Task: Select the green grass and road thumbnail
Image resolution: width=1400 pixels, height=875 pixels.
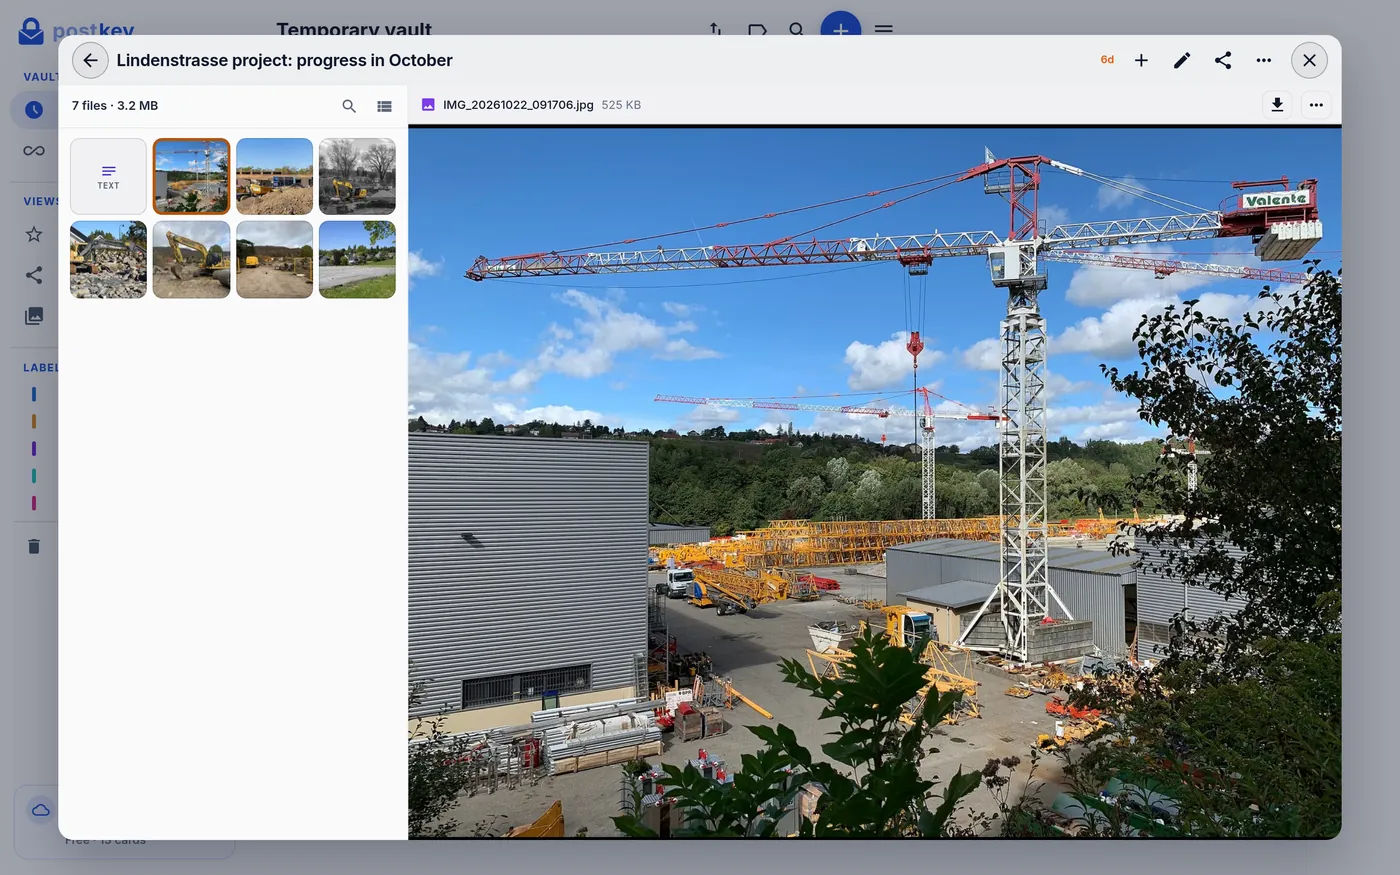Action: (357, 260)
